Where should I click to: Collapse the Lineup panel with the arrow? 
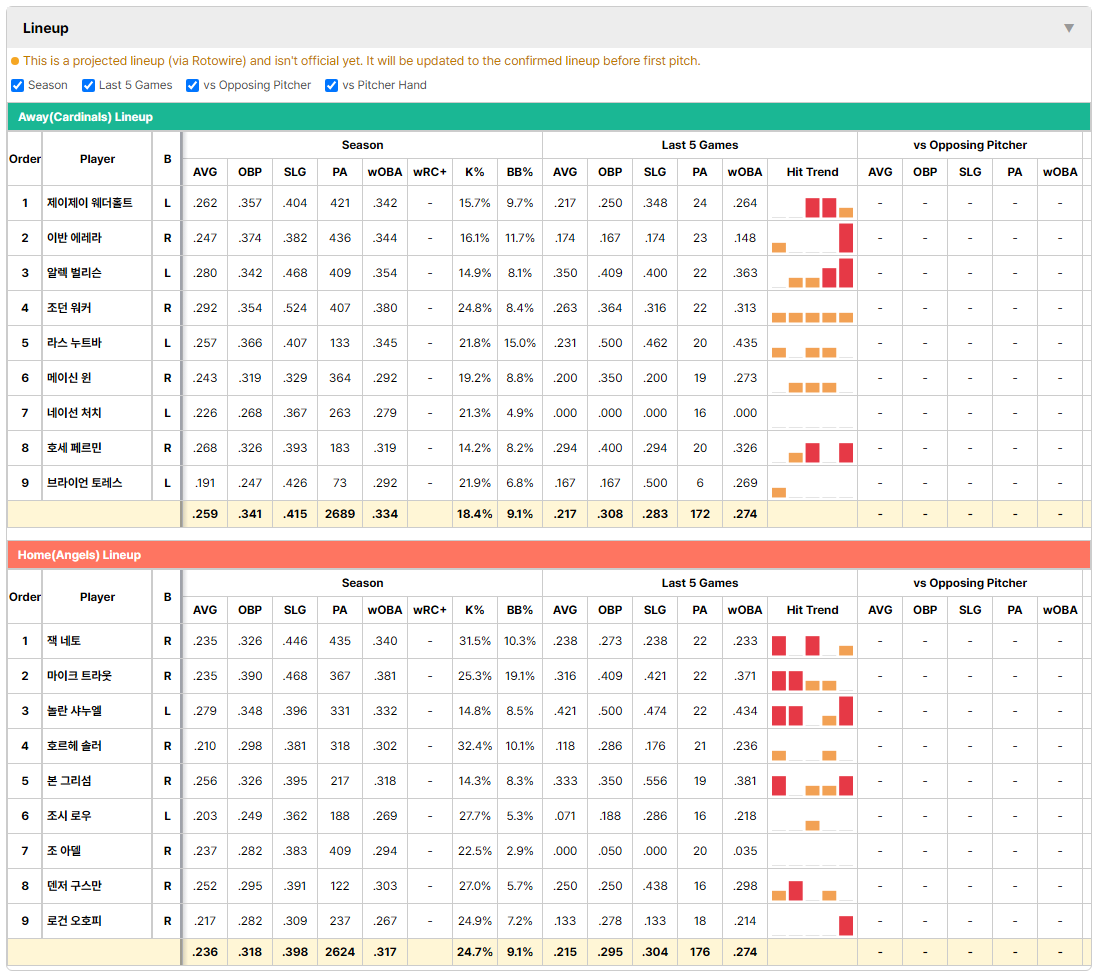1069,28
